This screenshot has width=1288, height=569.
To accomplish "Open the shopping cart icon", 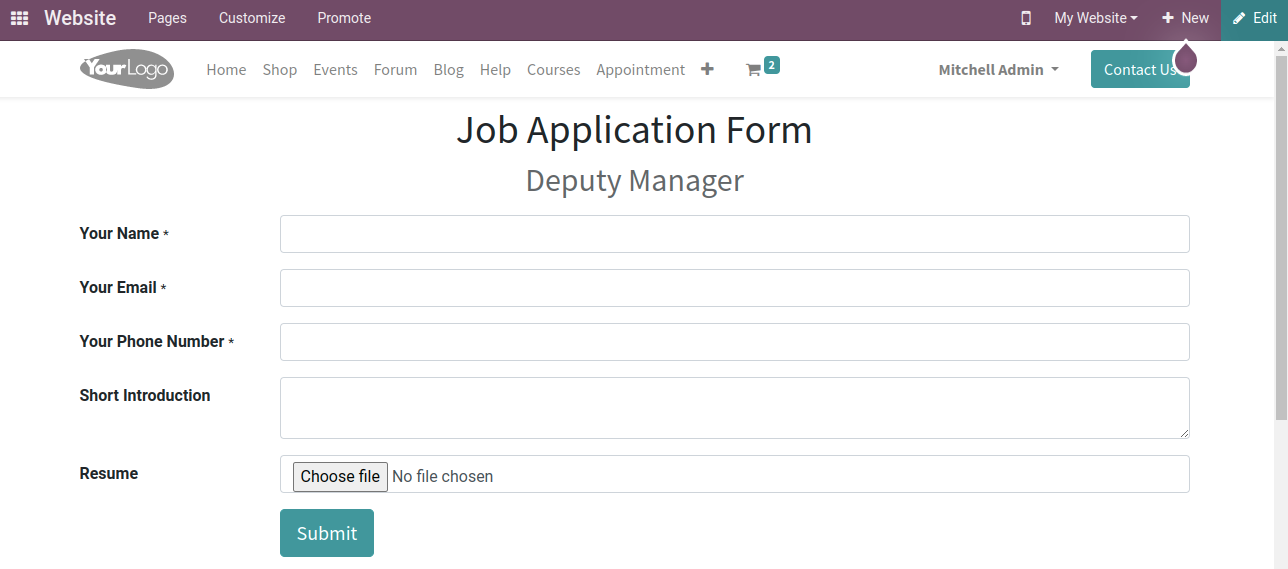I will (x=754, y=70).
